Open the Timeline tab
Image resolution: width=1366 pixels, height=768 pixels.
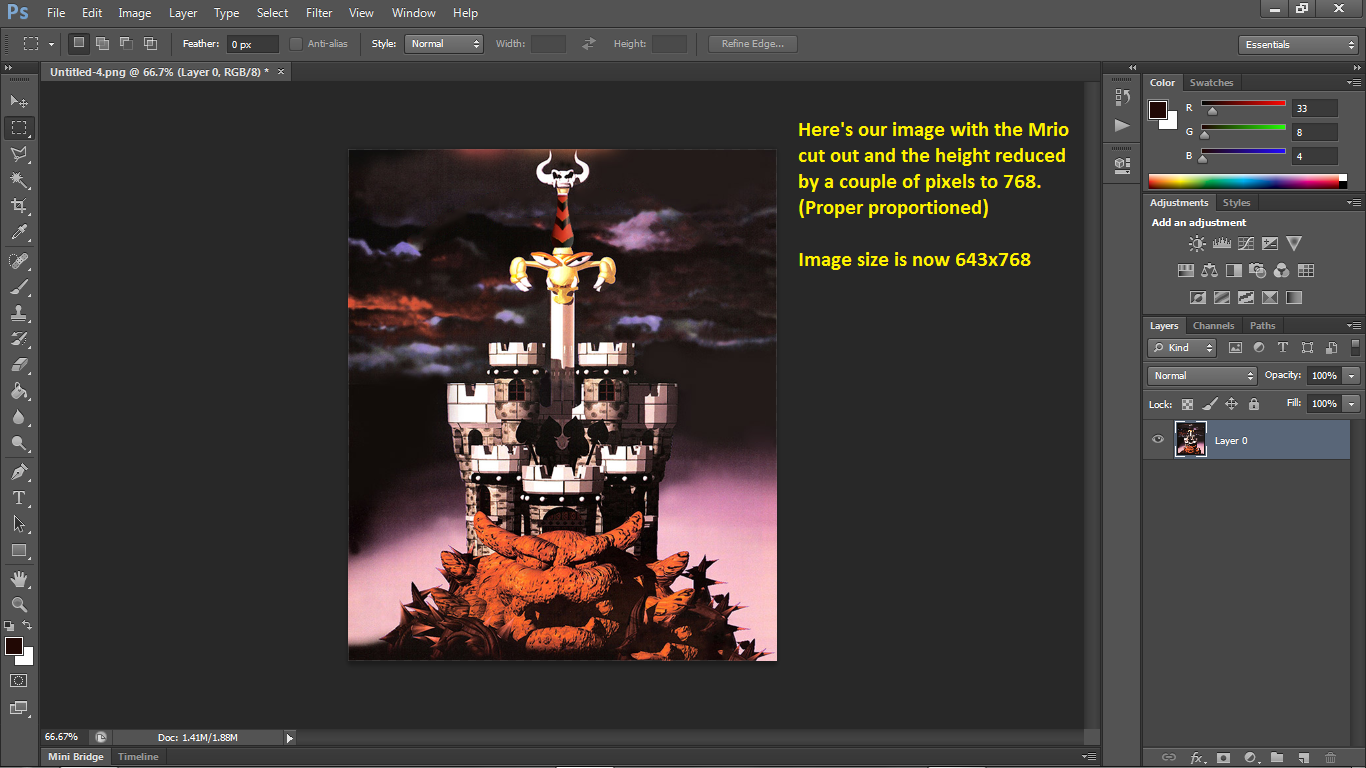pyautogui.click(x=138, y=757)
